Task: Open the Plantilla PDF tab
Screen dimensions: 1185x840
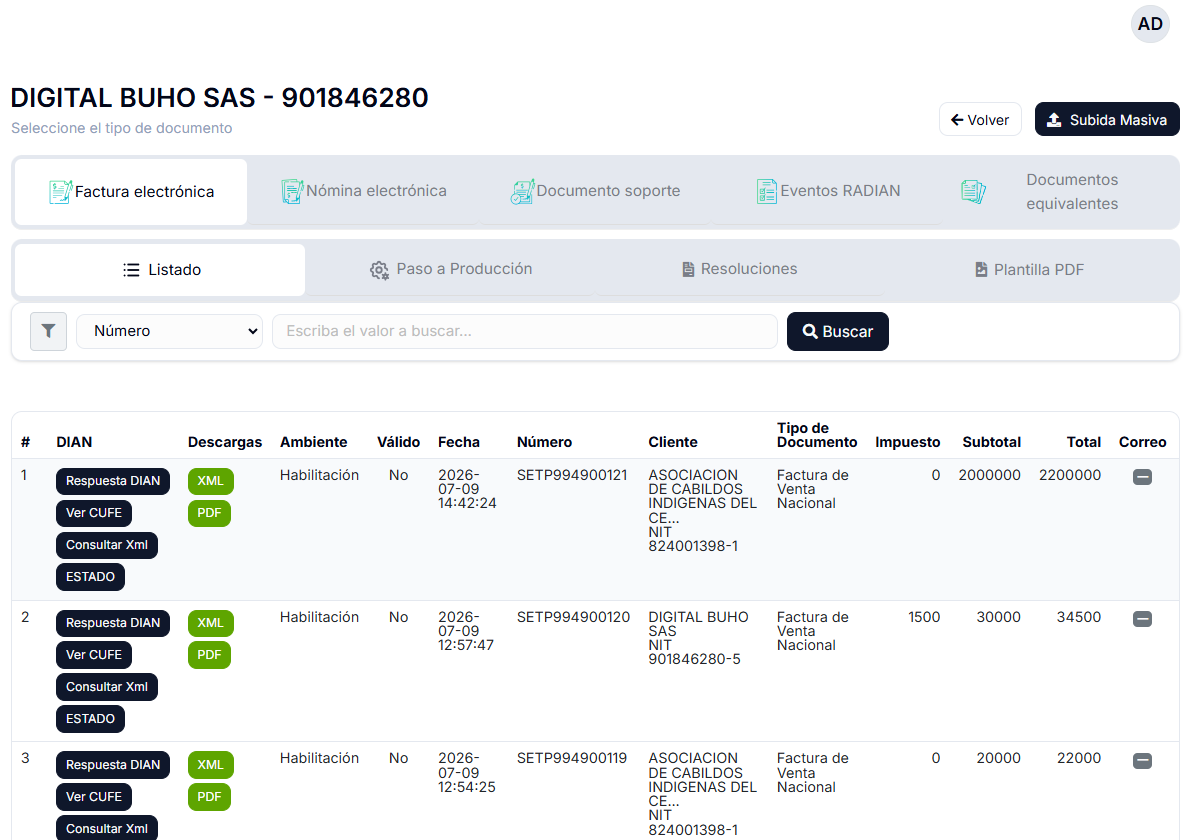Action: tap(1029, 269)
